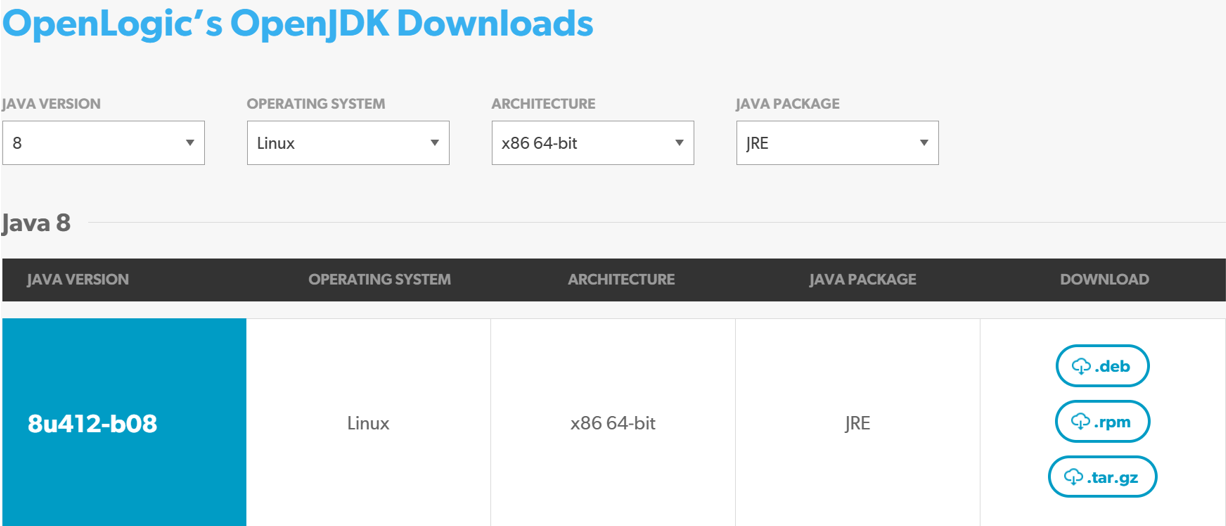Click the JAVA VERSION table column header
The height and width of the screenshot is (526, 1226).
[x=78, y=280]
